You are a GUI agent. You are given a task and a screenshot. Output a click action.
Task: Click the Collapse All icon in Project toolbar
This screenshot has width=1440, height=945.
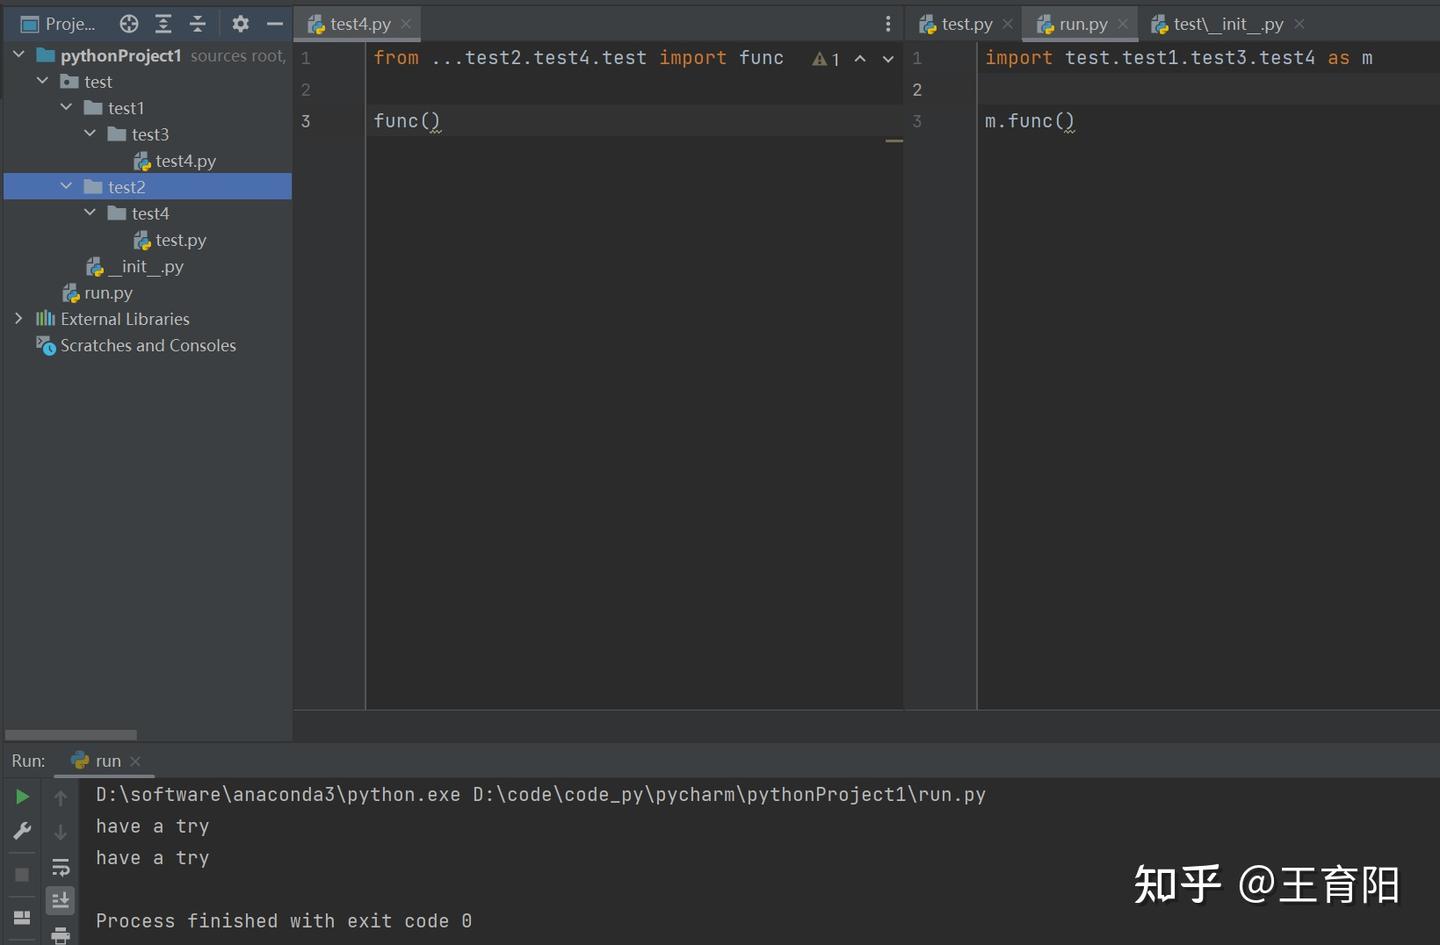pyautogui.click(x=197, y=24)
